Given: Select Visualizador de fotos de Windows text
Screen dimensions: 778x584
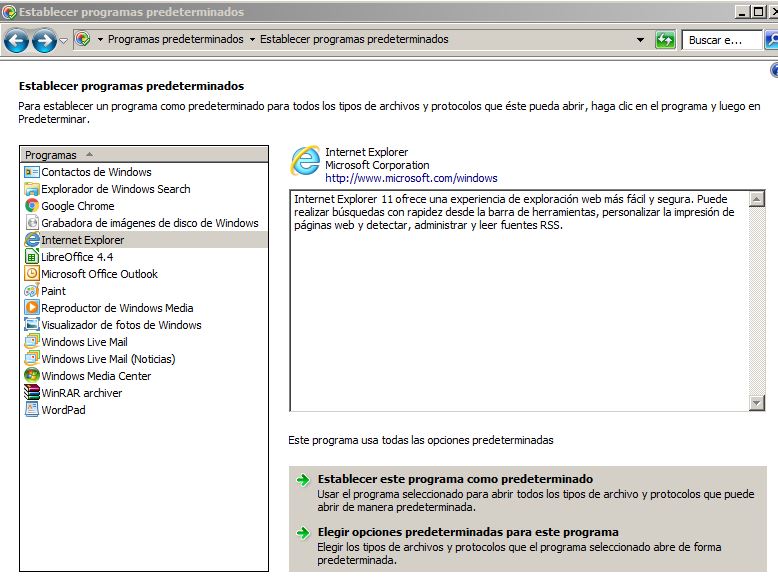Looking at the screenshot, I should [x=121, y=325].
